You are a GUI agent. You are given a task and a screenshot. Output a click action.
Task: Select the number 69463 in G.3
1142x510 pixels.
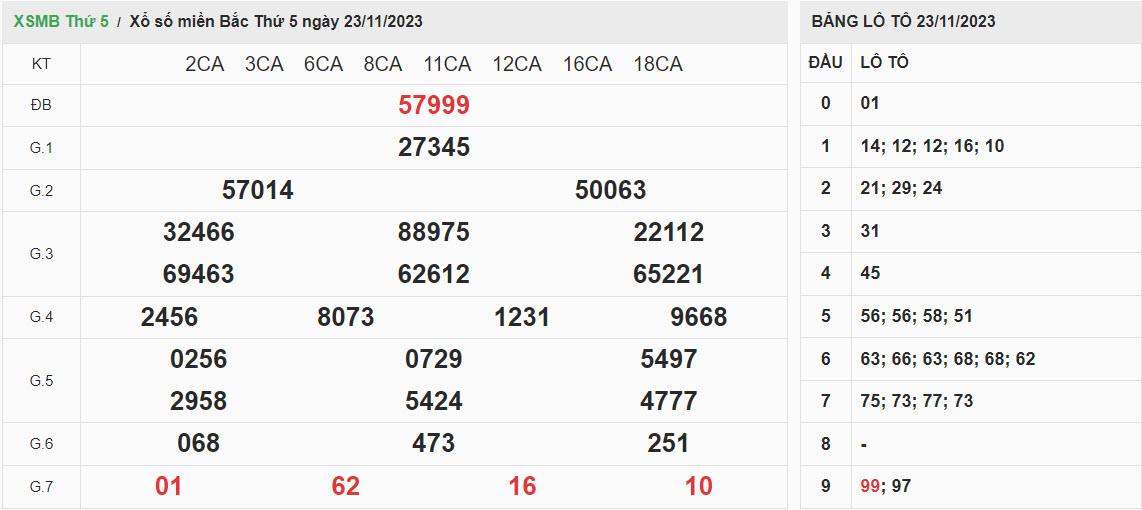point(199,274)
